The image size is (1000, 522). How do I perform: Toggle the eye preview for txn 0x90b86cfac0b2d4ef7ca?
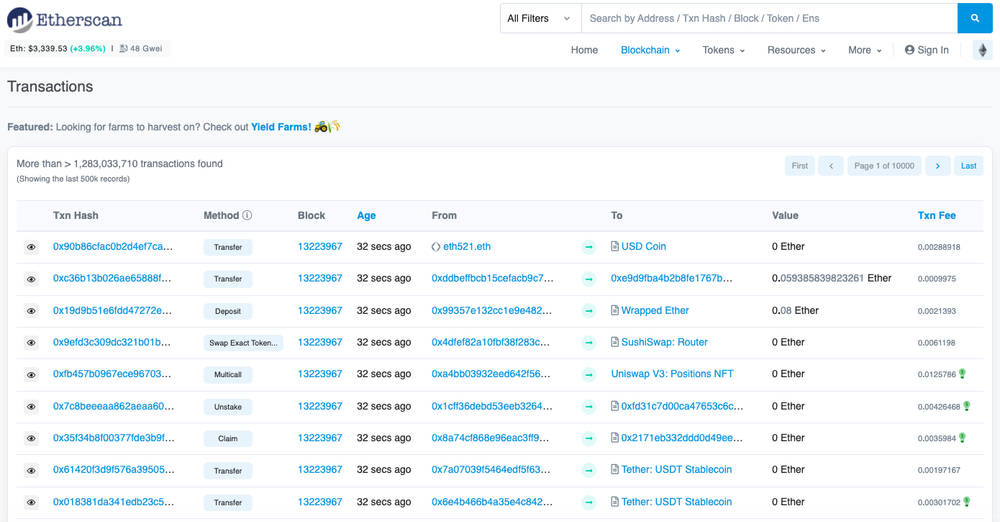31,247
